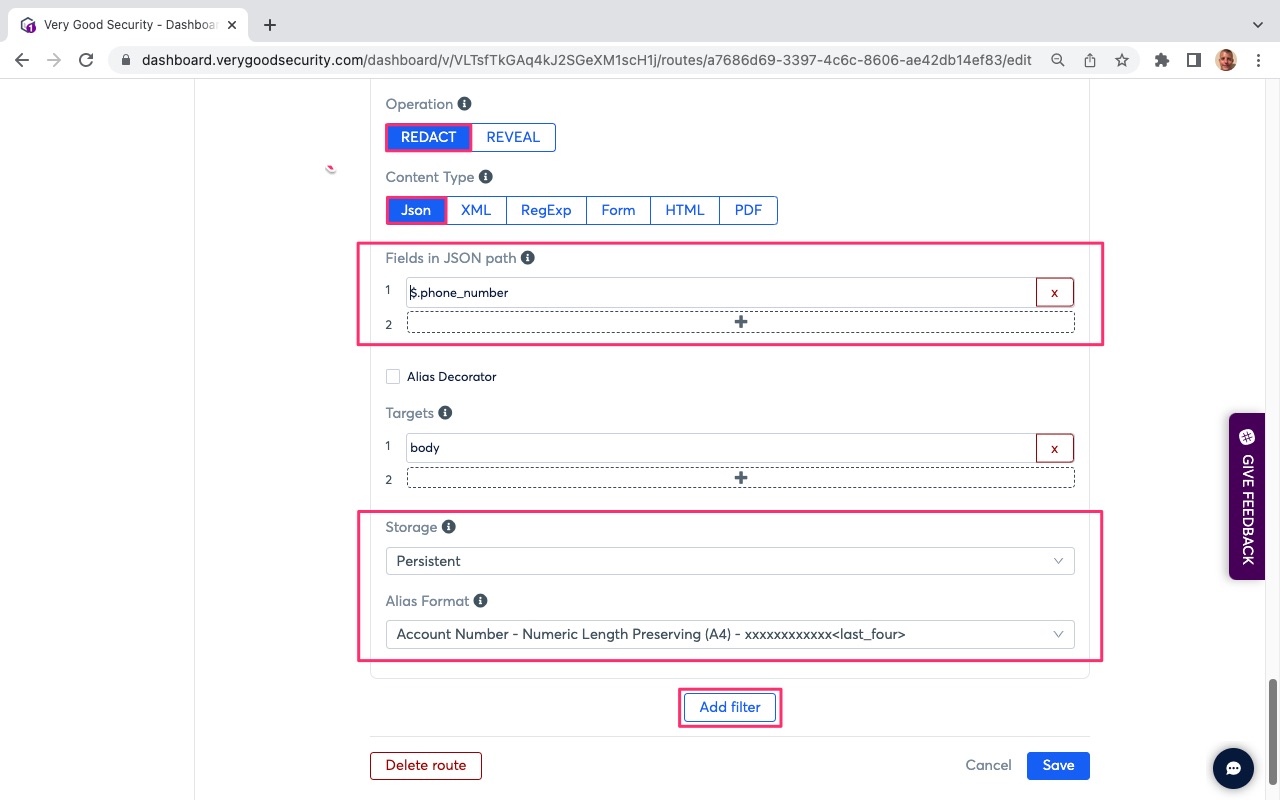Click the browser forward arrow

(54, 60)
